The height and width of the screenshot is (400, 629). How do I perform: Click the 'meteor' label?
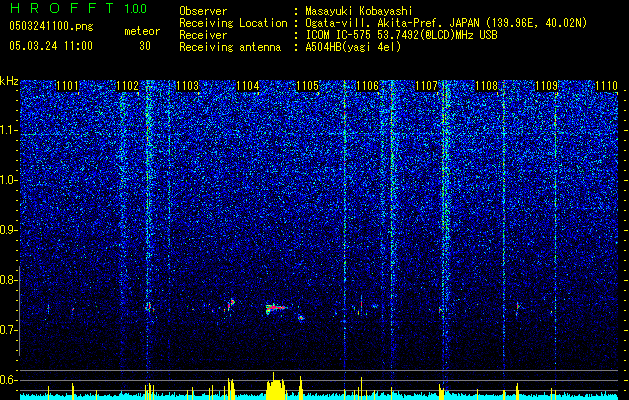142,31
